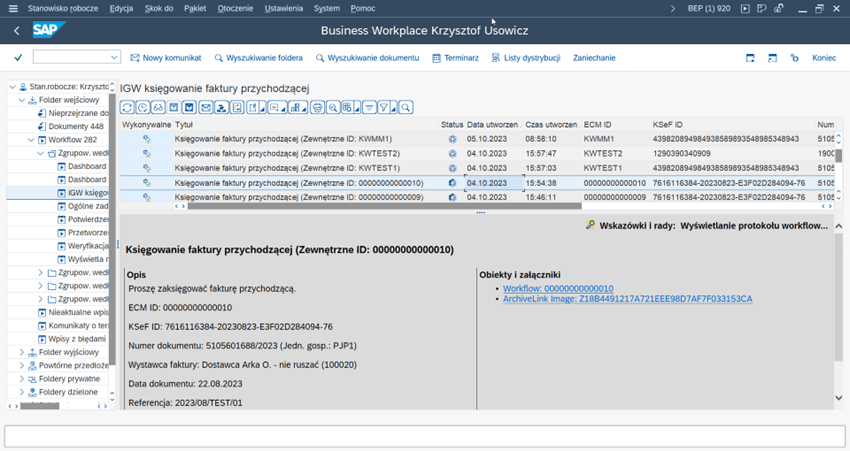Open the hamburger menu icon at top left

[x=14, y=8]
